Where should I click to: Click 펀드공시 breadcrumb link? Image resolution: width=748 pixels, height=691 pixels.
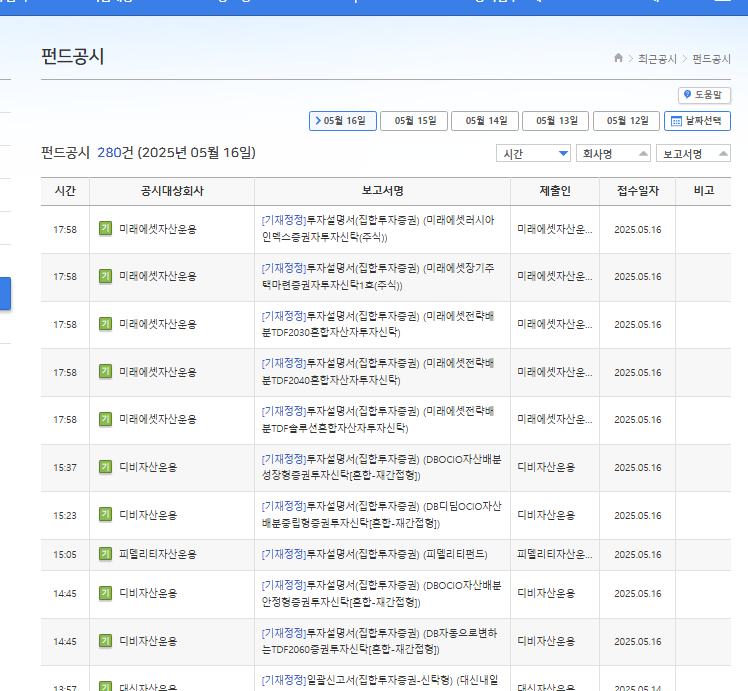(711, 59)
